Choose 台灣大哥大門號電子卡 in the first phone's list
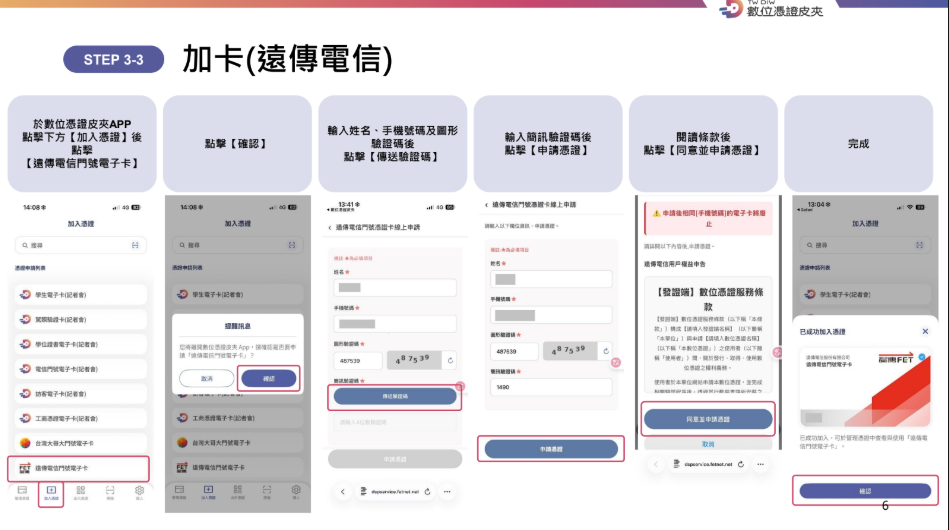The height and width of the screenshot is (530, 949). pos(79,441)
